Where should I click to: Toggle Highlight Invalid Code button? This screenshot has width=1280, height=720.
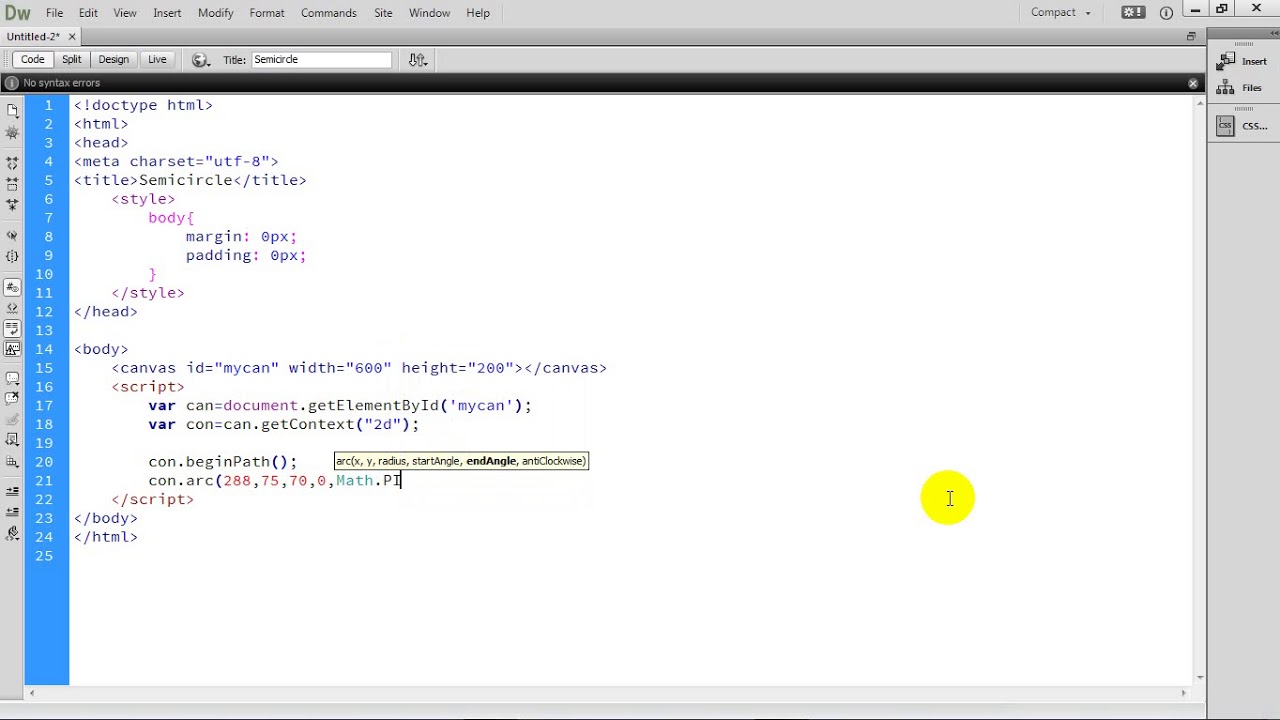click(12, 308)
